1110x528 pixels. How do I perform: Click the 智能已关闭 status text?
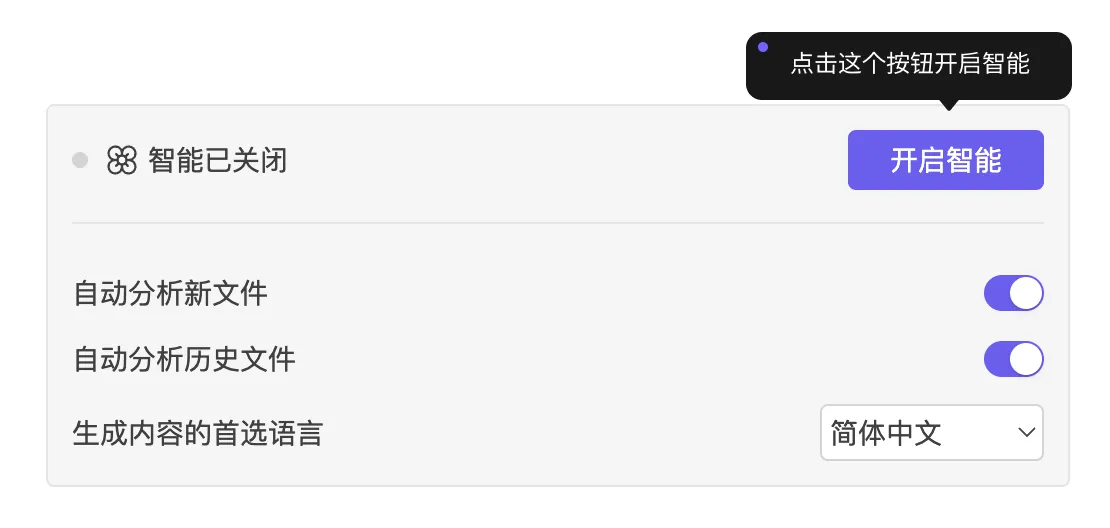[218, 160]
